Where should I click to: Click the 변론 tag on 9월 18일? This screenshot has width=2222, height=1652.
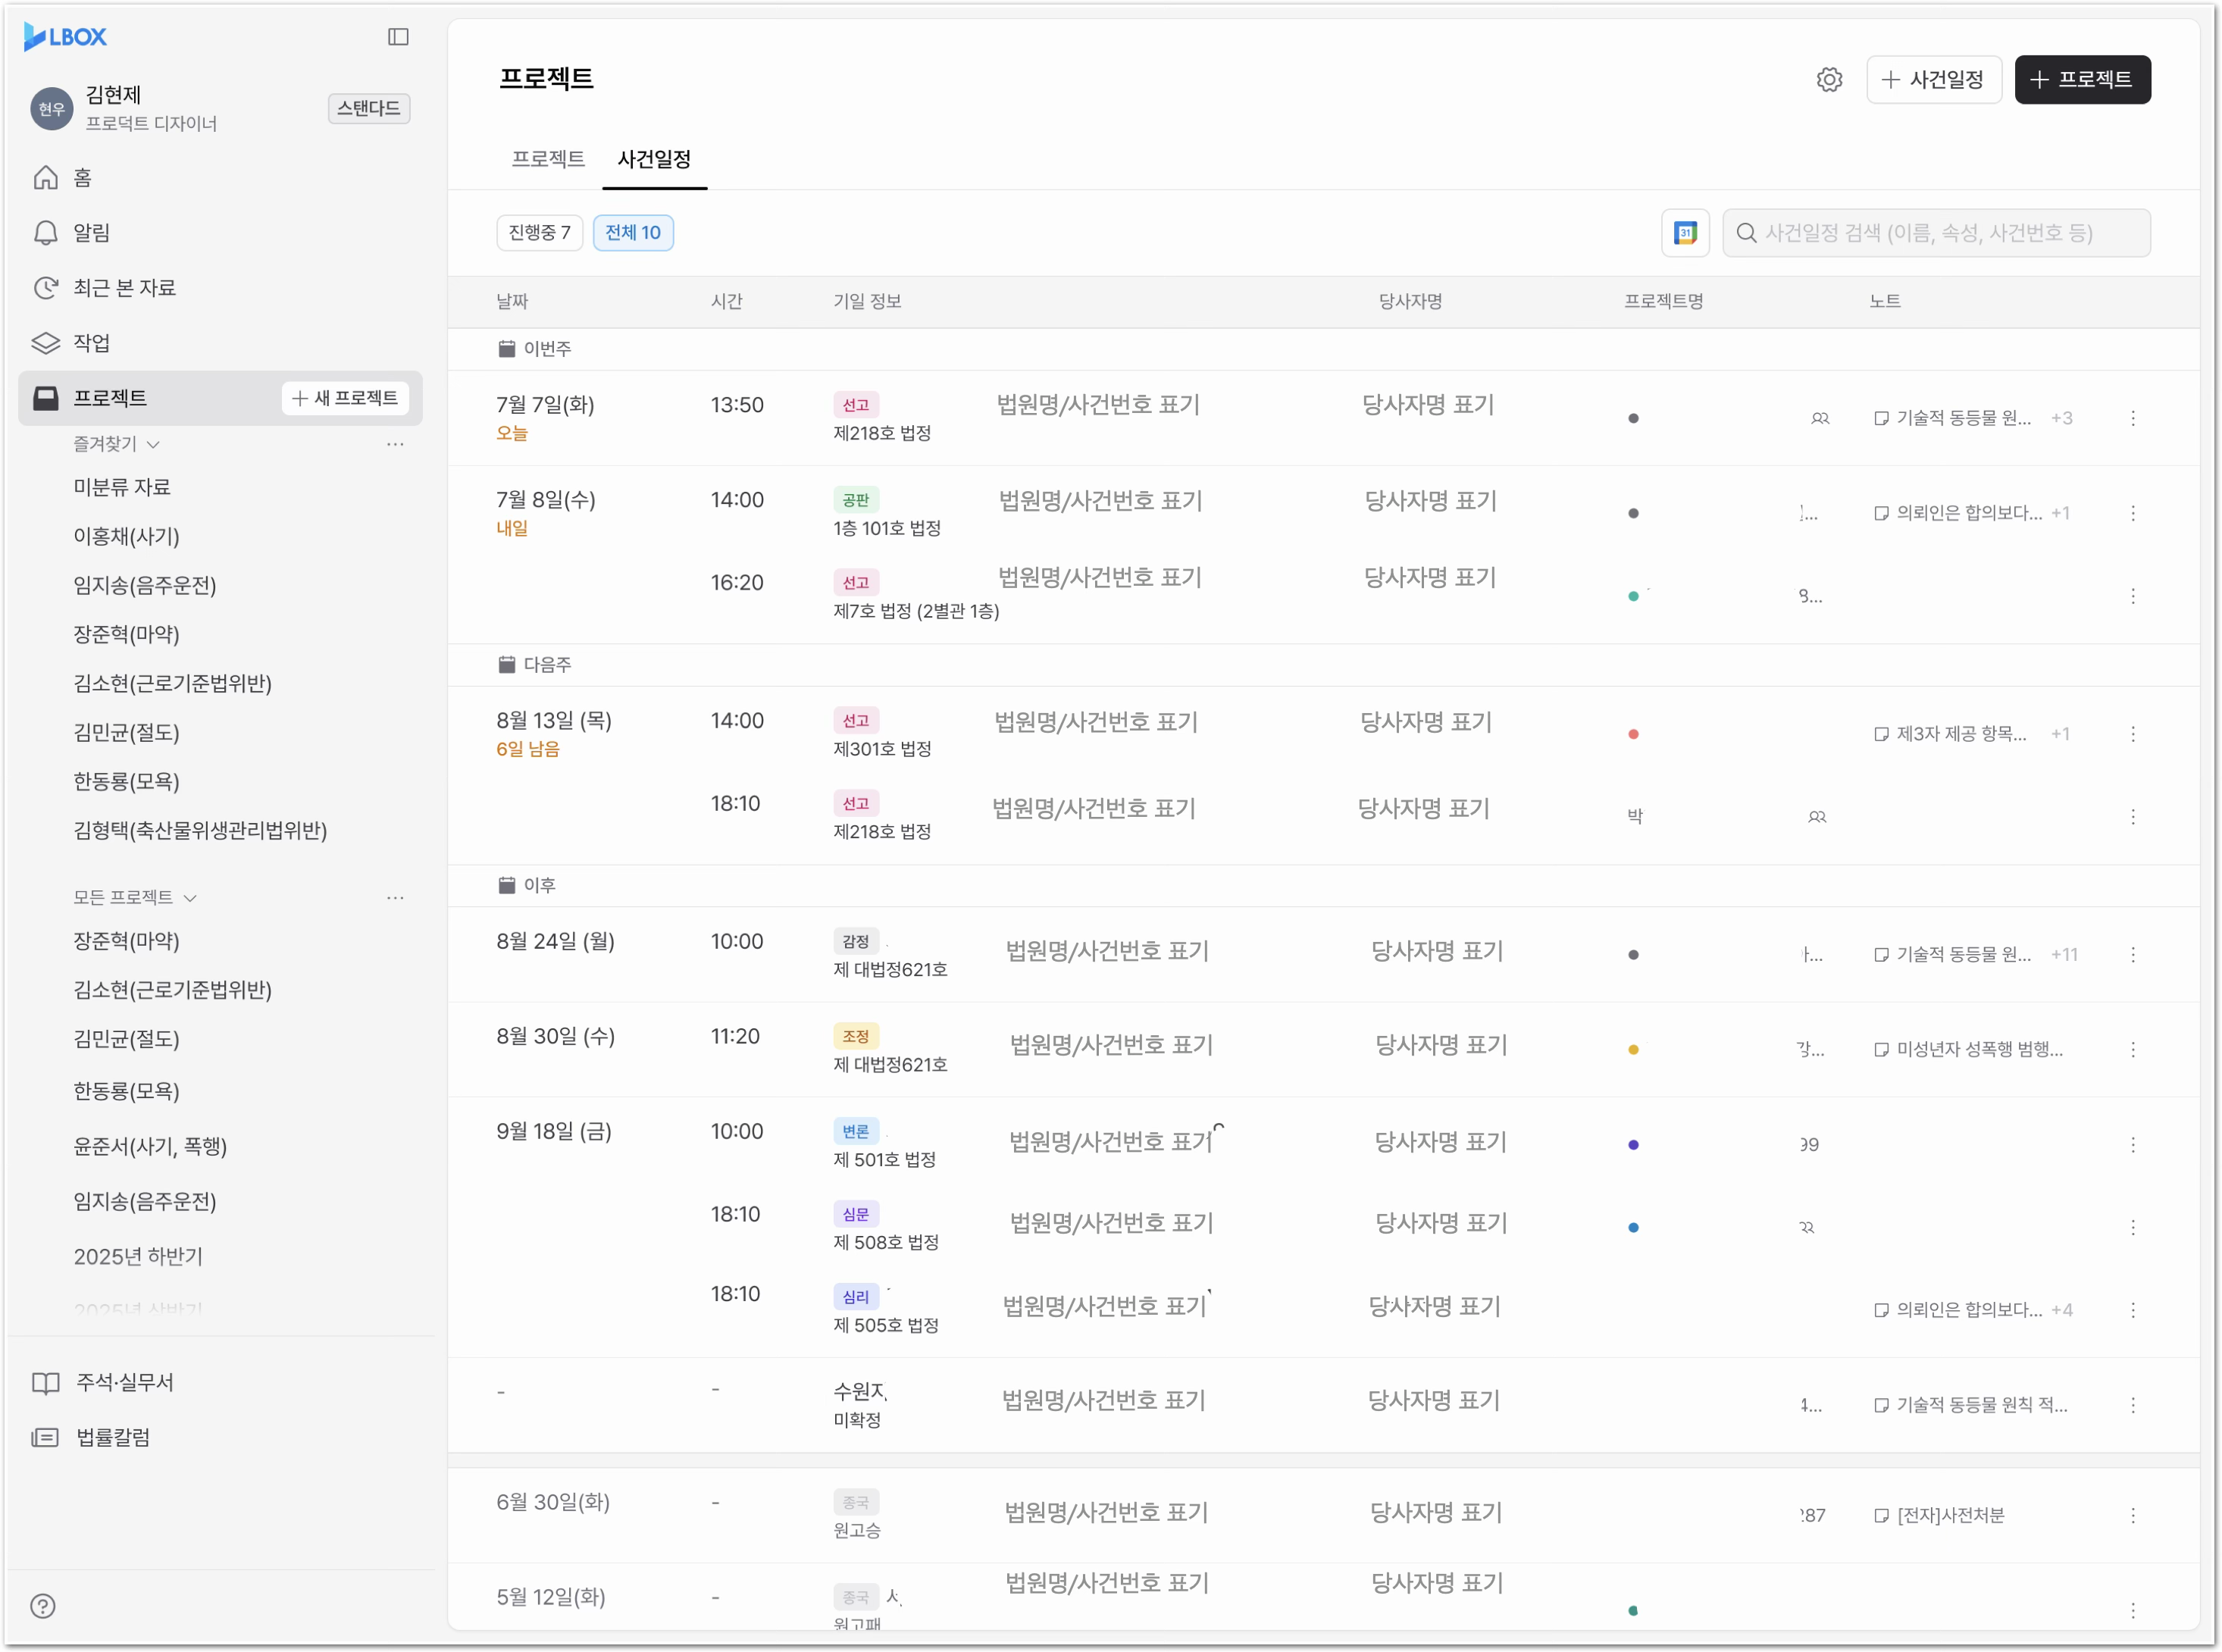[856, 1132]
